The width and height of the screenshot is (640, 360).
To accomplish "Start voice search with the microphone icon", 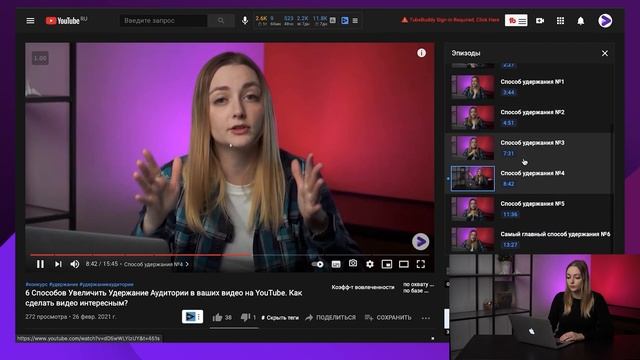I will (x=244, y=20).
